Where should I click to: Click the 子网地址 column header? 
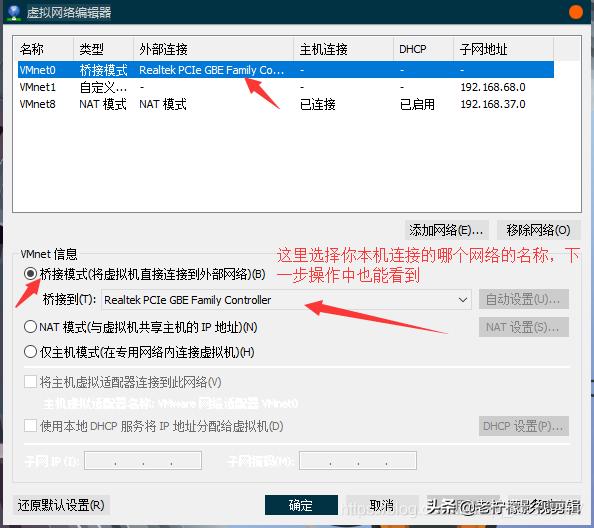pos(503,49)
